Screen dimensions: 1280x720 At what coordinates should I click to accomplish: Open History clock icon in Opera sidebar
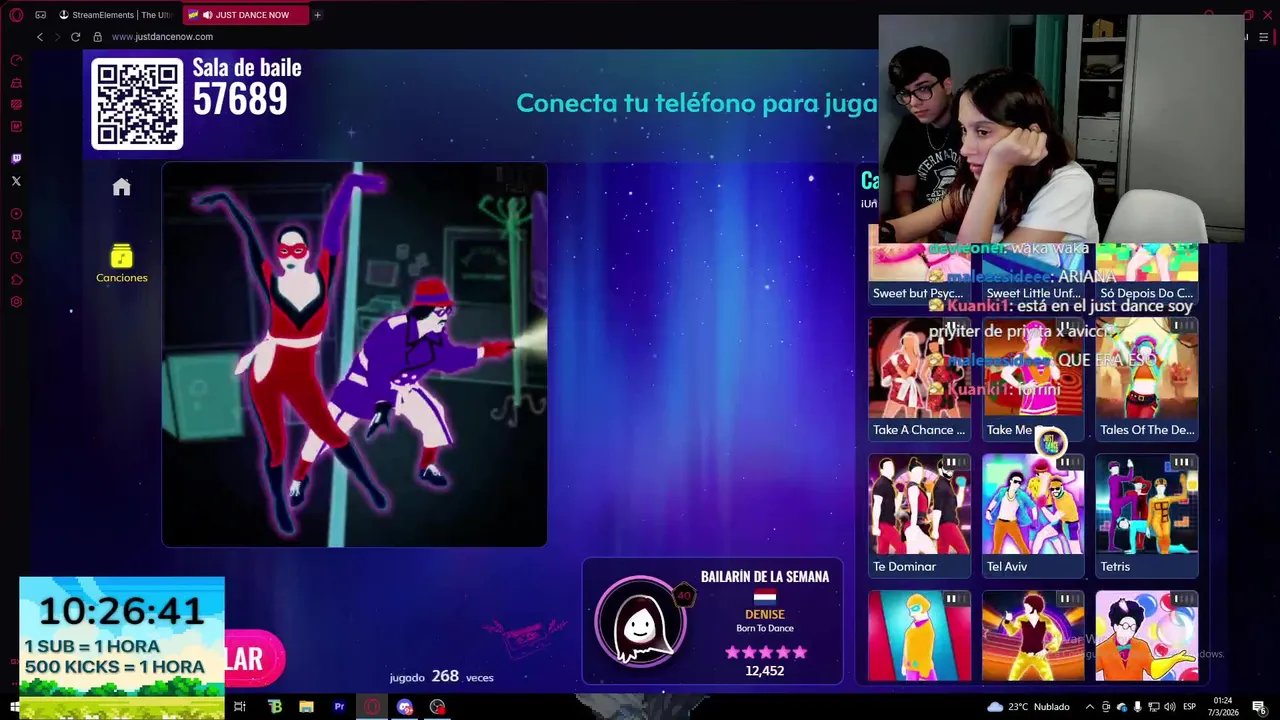(x=16, y=257)
